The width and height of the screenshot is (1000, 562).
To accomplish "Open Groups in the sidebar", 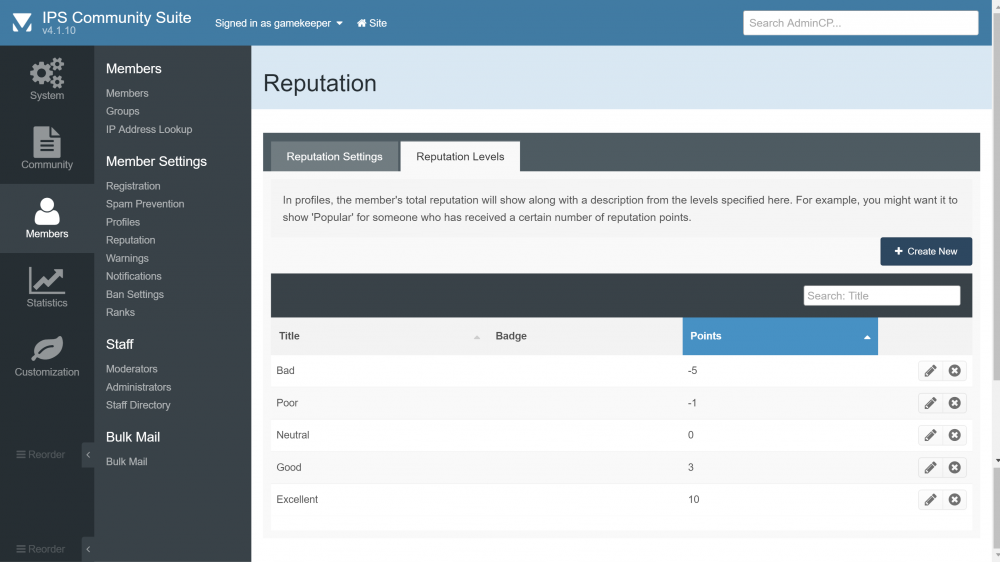I will tap(122, 111).
